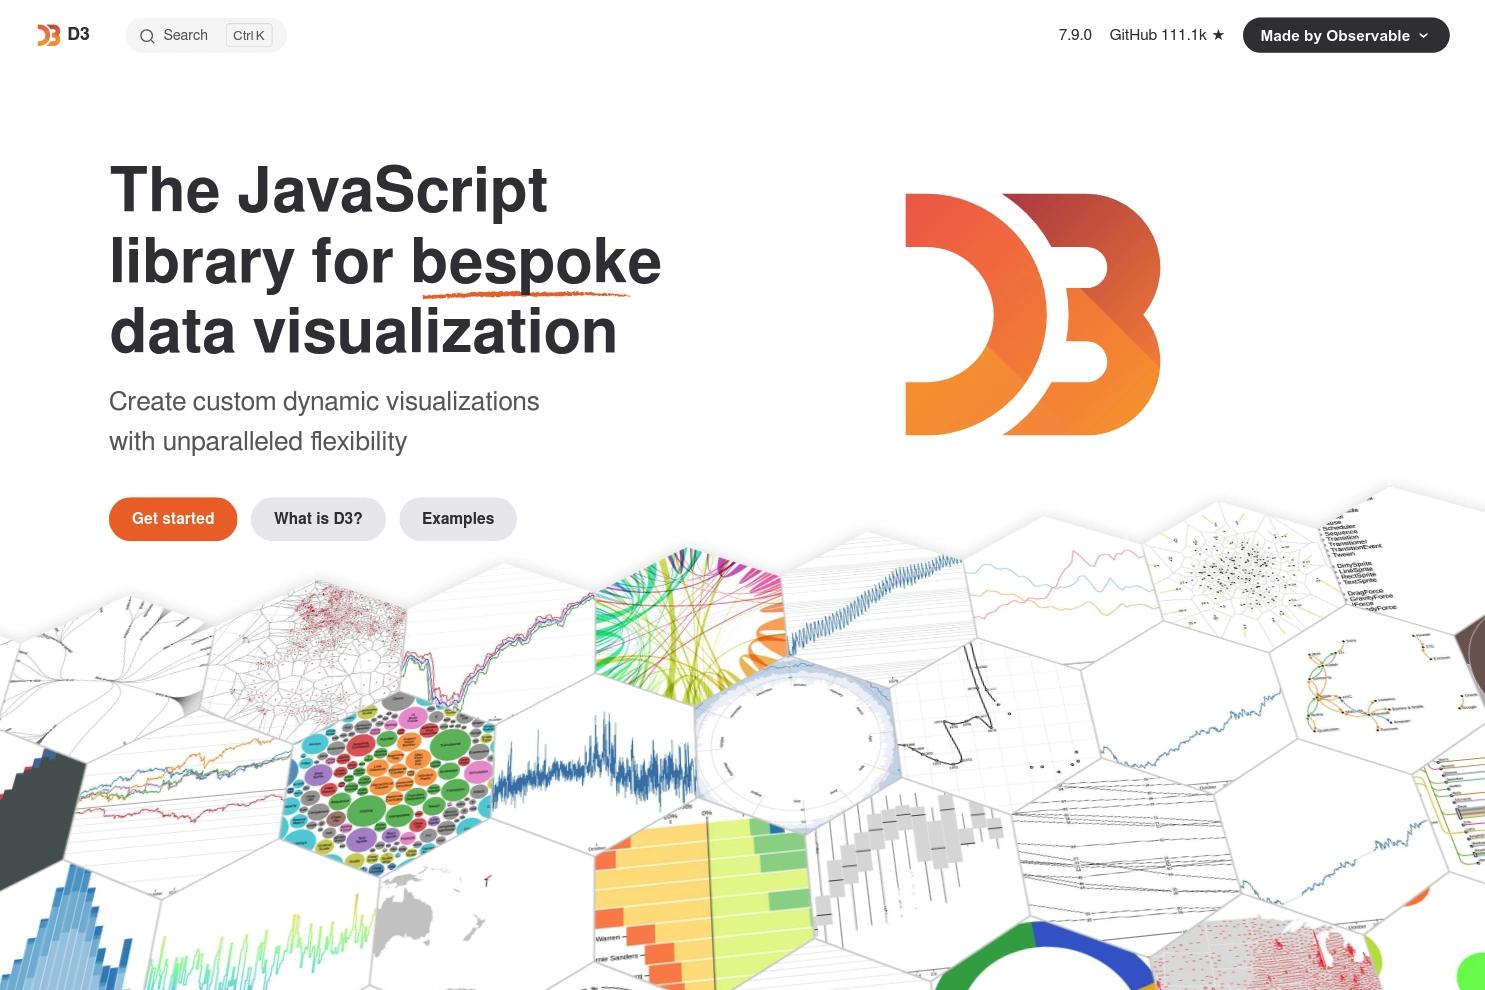
Task: Click the Ctrl K shortcut badge
Action: (x=248, y=35)
